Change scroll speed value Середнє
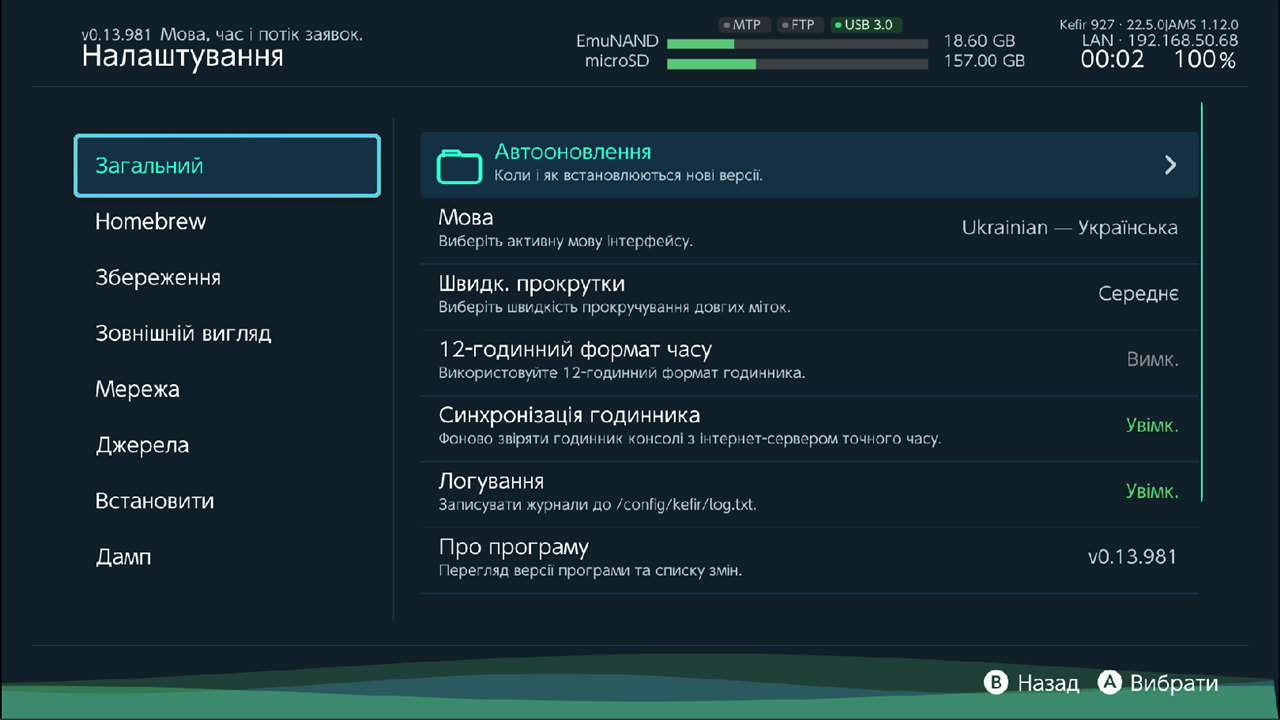This screenshot has width=1280, height=720. (x=1138, y=294)
